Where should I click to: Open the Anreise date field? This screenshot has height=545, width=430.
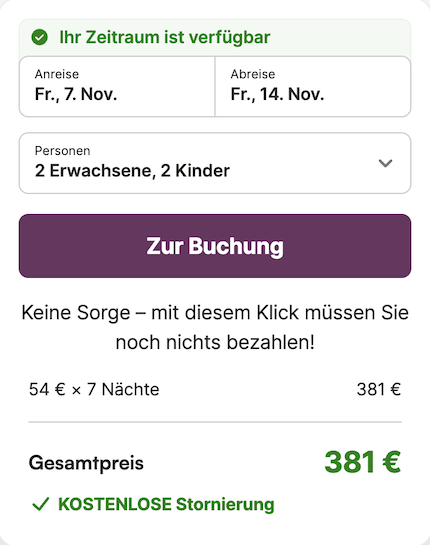pyautogui.click(x=117, y=87)
